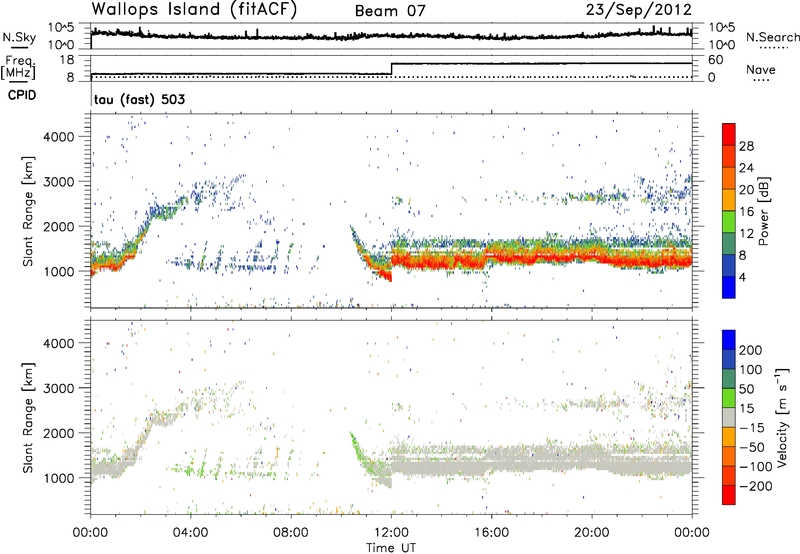This screenshot has width=800, height=554.
Task: Select the "4" value on Power colorbar
Action: (743, 277)
